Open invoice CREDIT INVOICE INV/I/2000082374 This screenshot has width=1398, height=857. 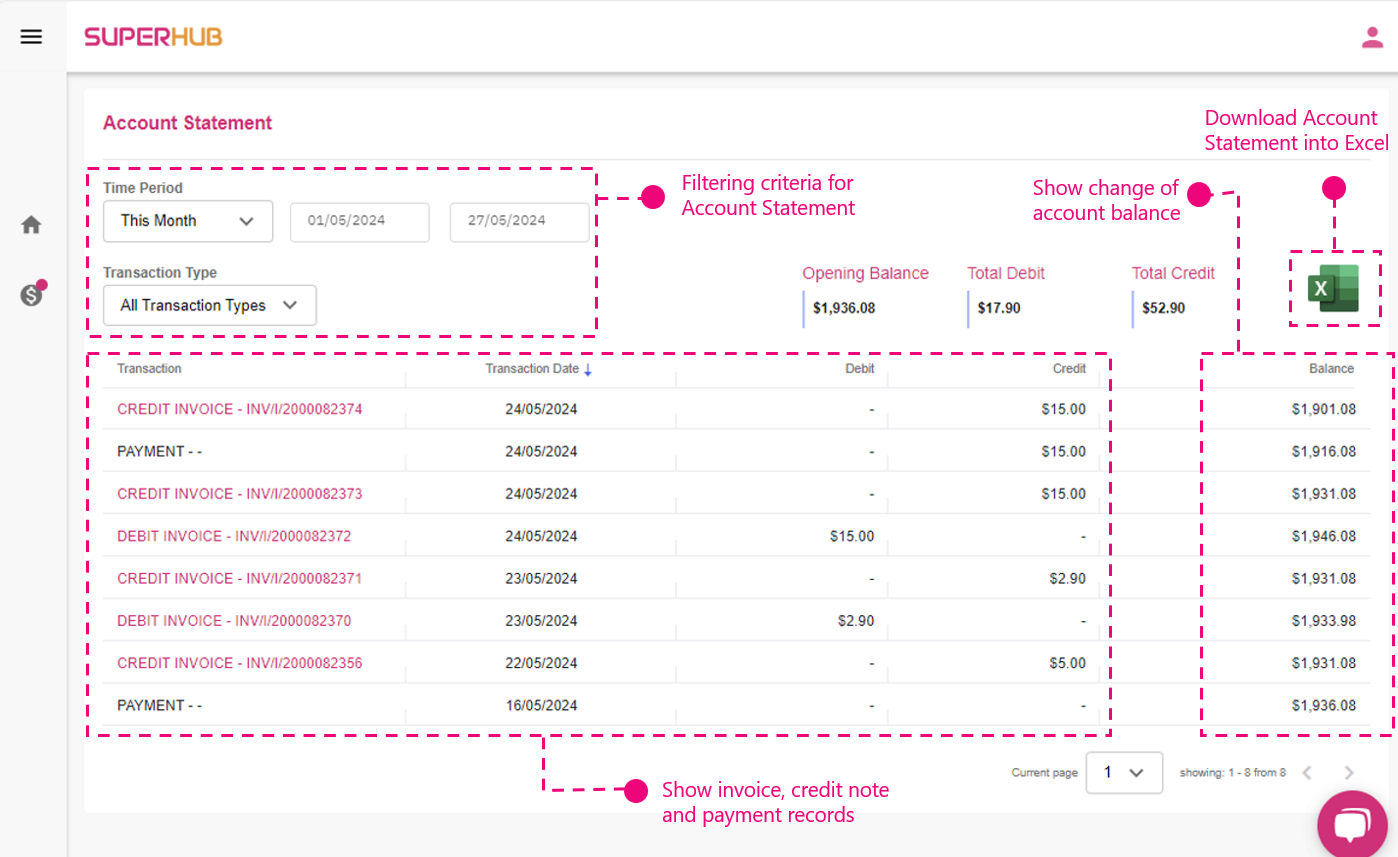[x=241, y=409]
